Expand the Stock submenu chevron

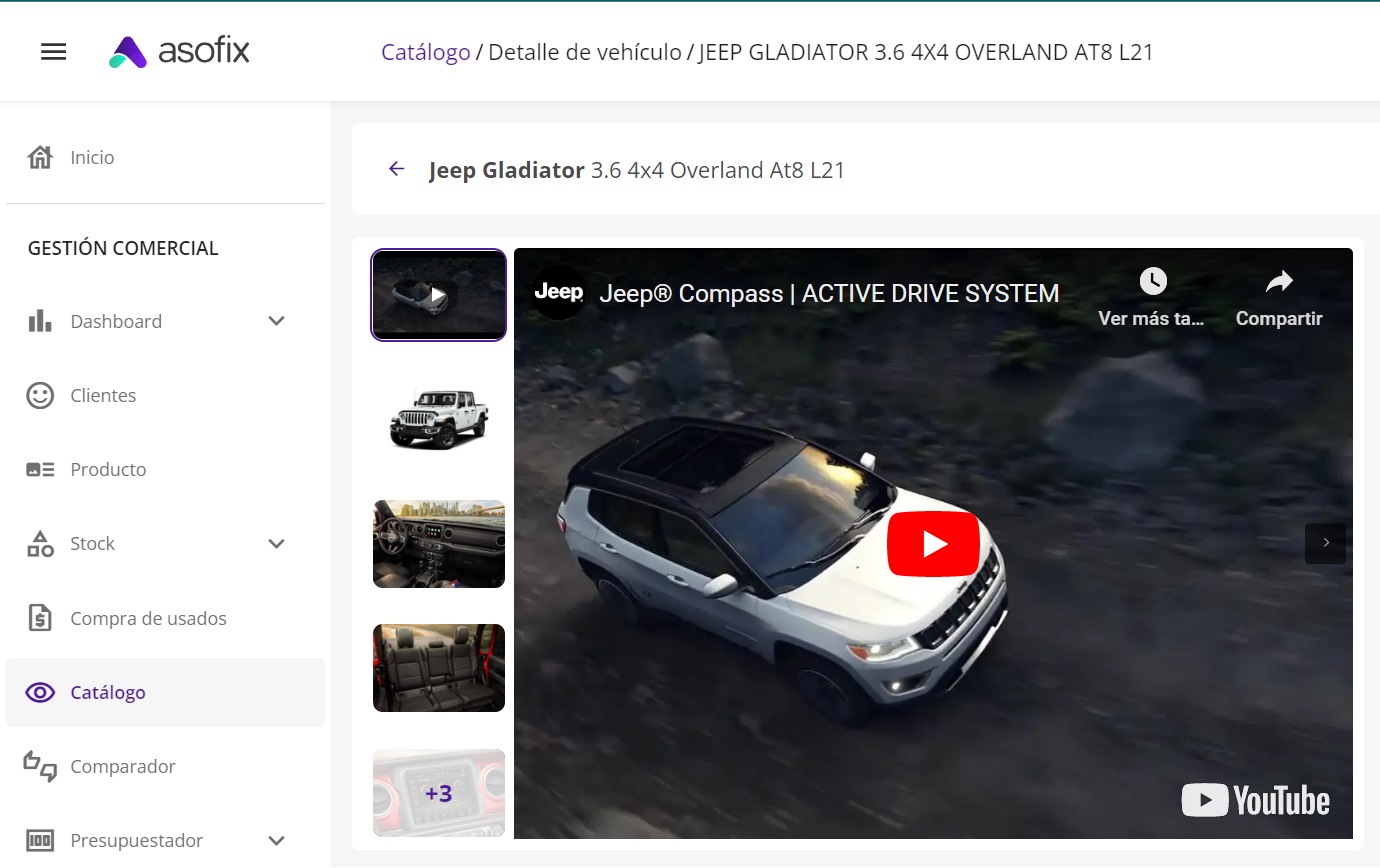[277, 543]
